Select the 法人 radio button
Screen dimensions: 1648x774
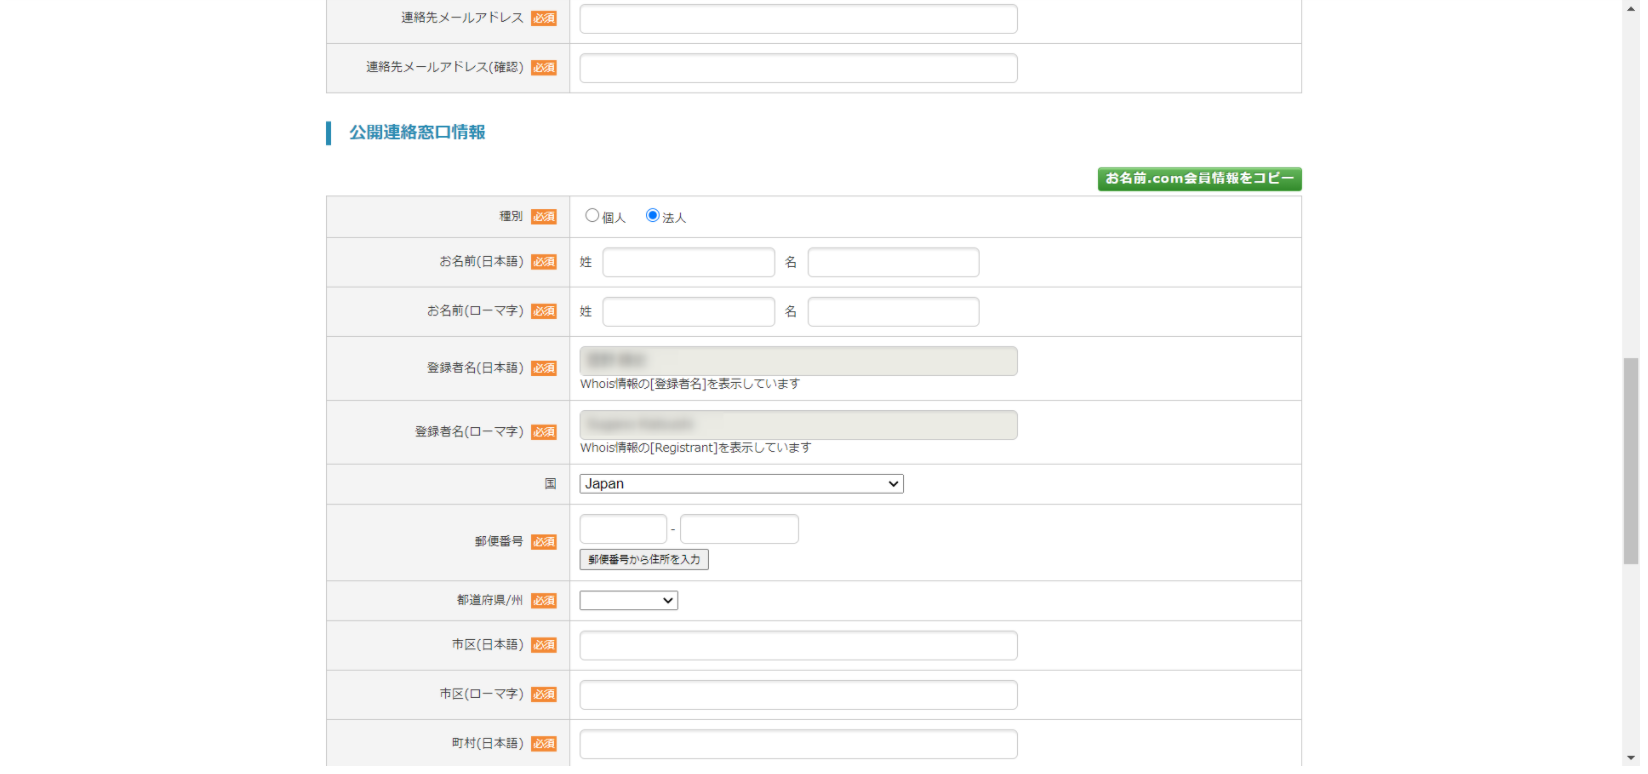[653, 216]
